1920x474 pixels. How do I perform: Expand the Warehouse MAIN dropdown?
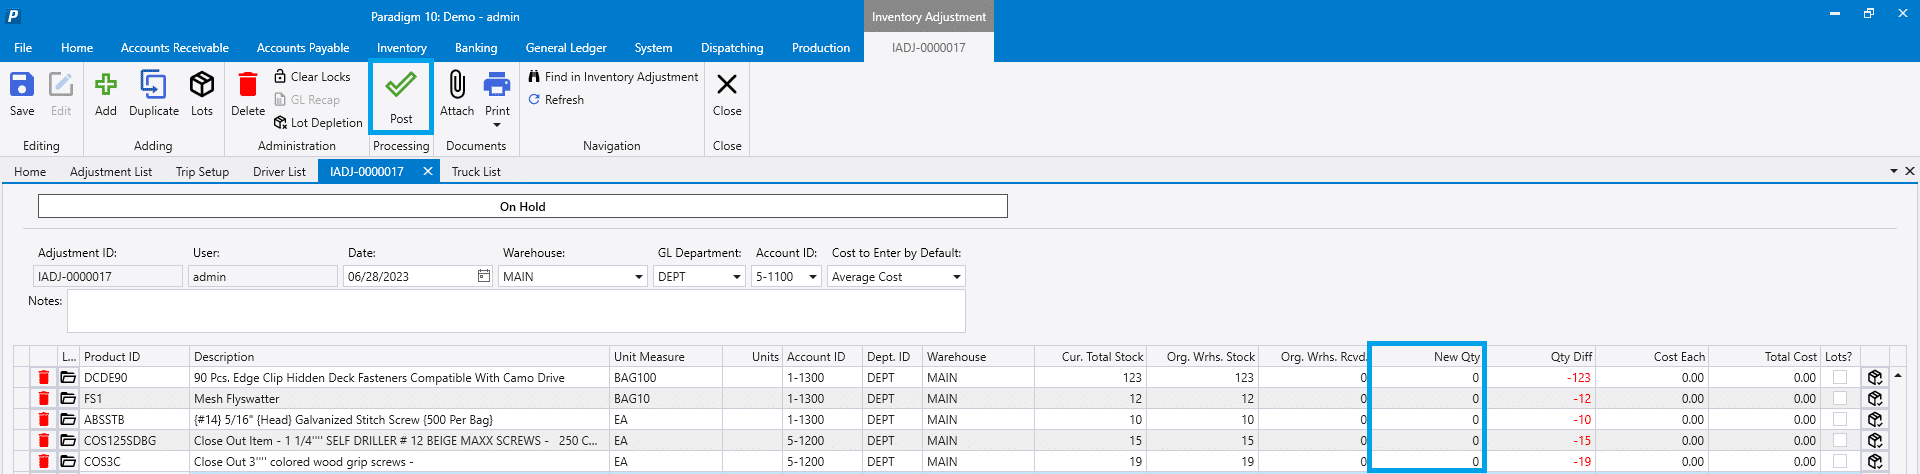tap(639, 277)
